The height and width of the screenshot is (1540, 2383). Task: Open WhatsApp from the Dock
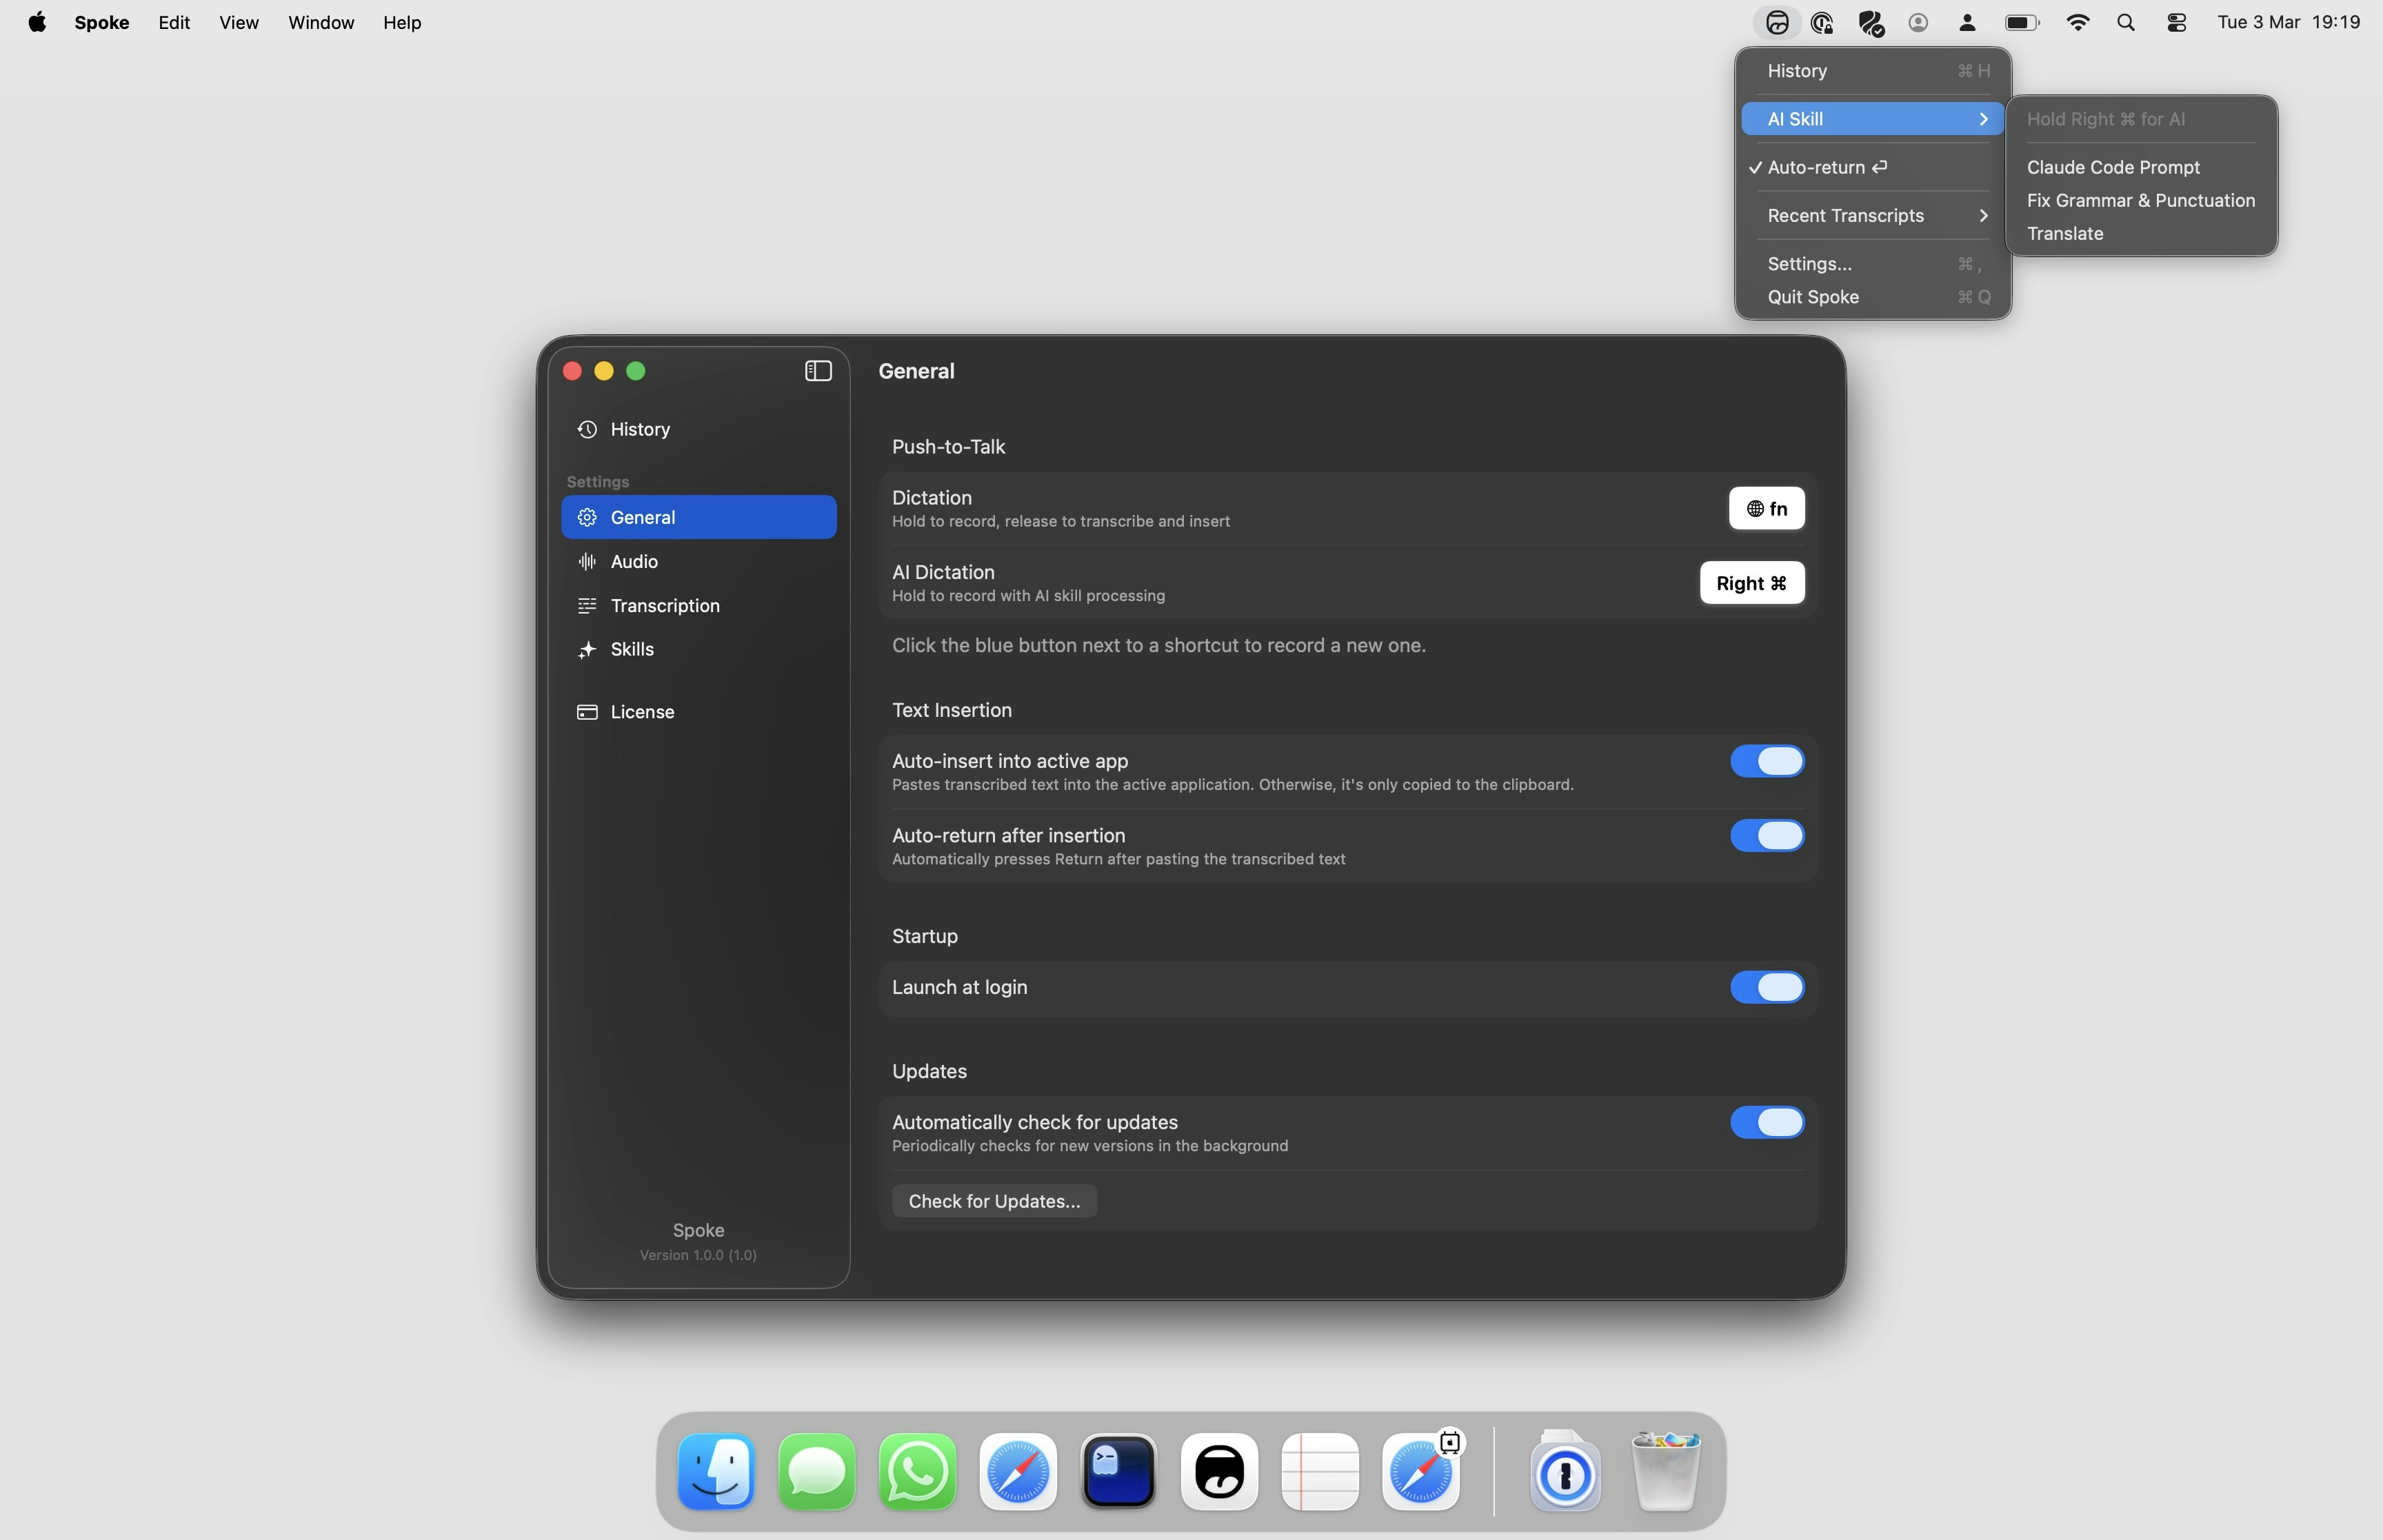(917, 1472)
